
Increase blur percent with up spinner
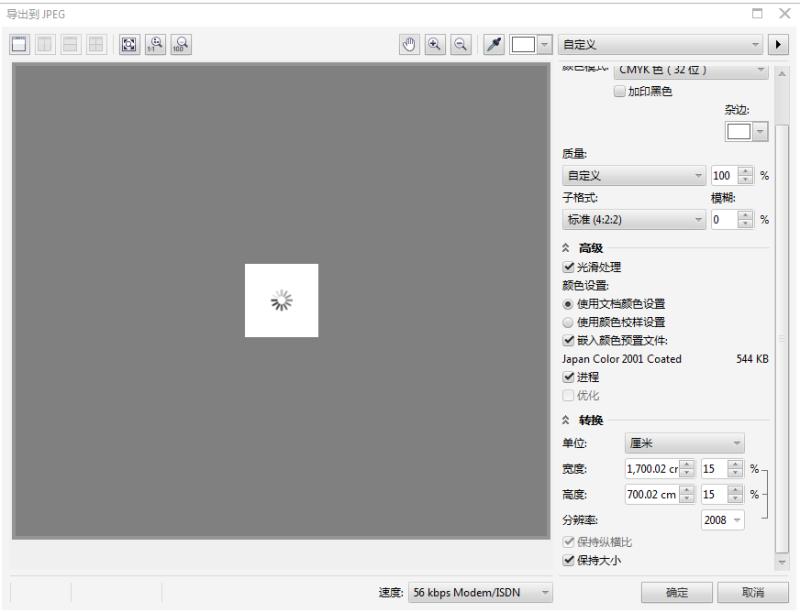click(x=746, y=215)
